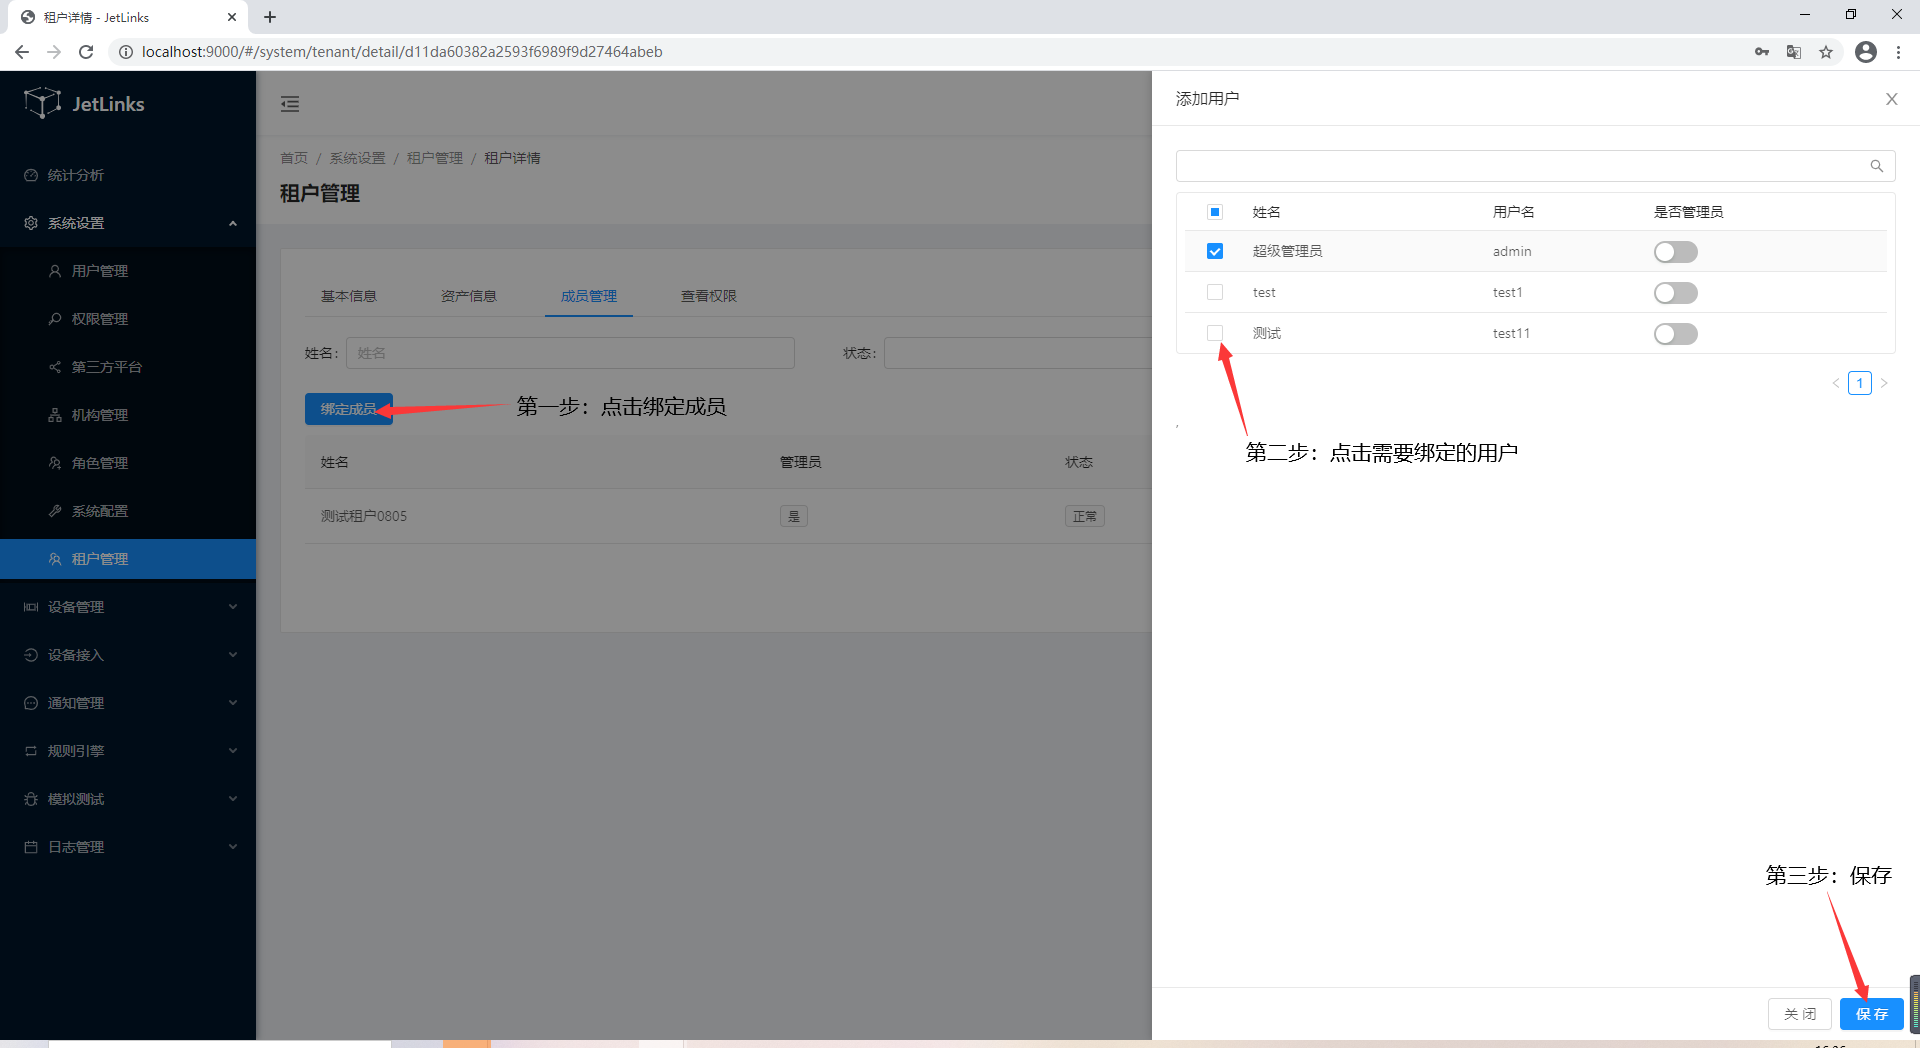Open 机构管理 using its org-chart icon
1920x1048 pixels.
[x=54, y=414]
